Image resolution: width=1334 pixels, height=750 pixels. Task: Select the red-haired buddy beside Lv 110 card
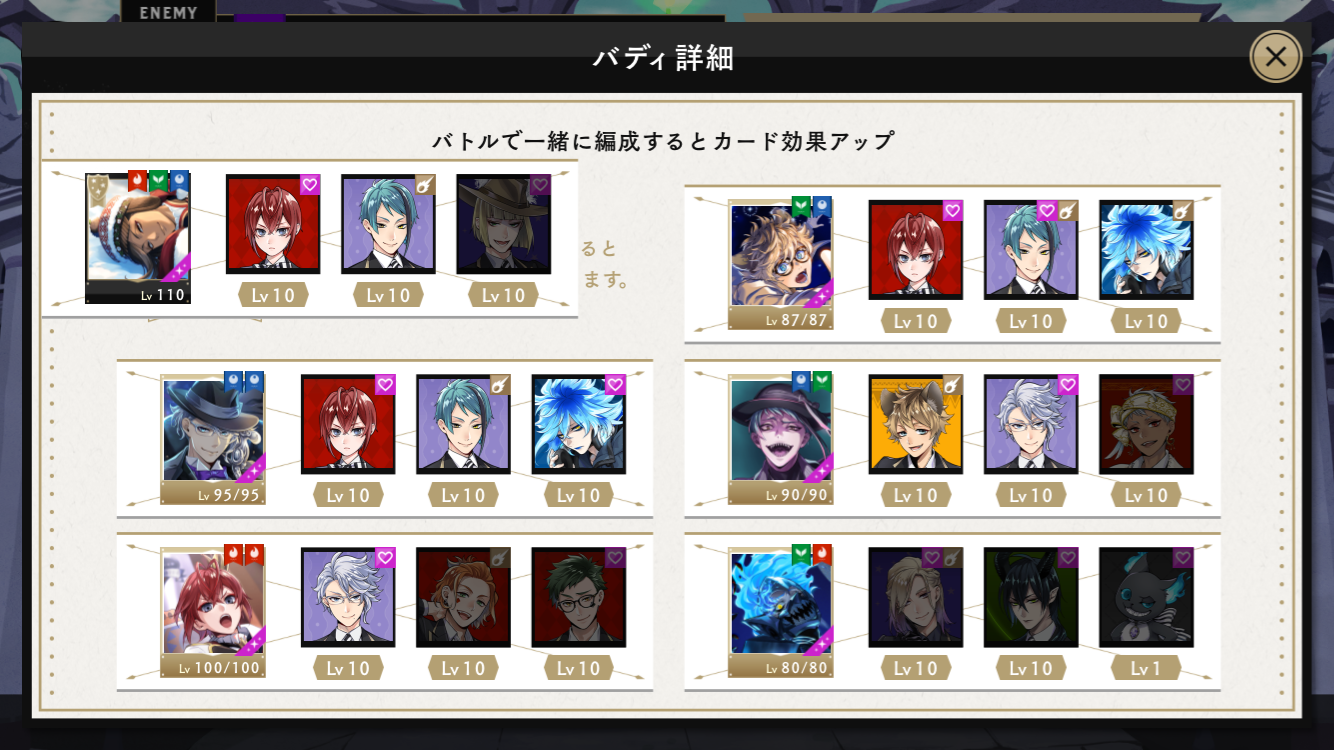(x=273, y=224)
